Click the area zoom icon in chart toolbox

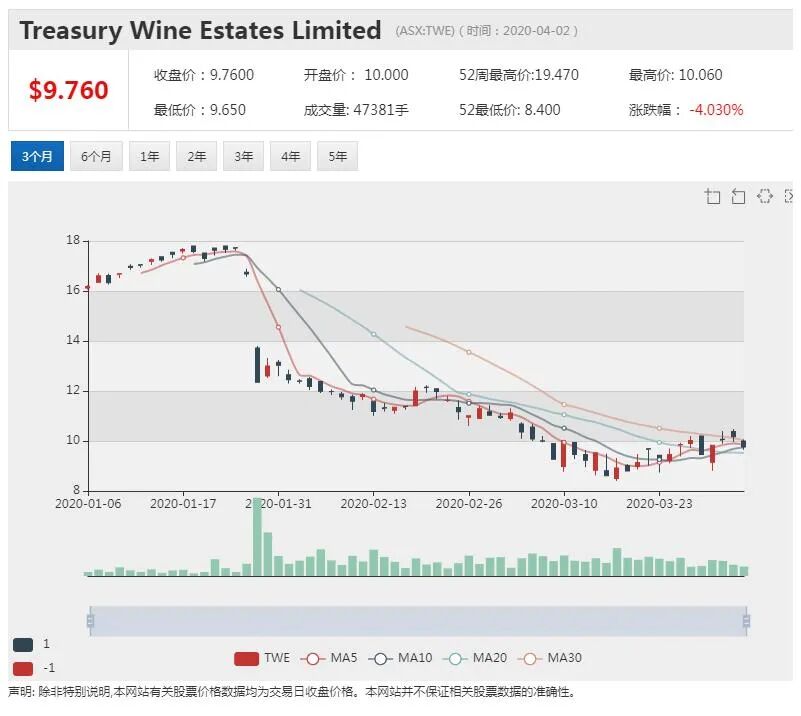(713, 196)
